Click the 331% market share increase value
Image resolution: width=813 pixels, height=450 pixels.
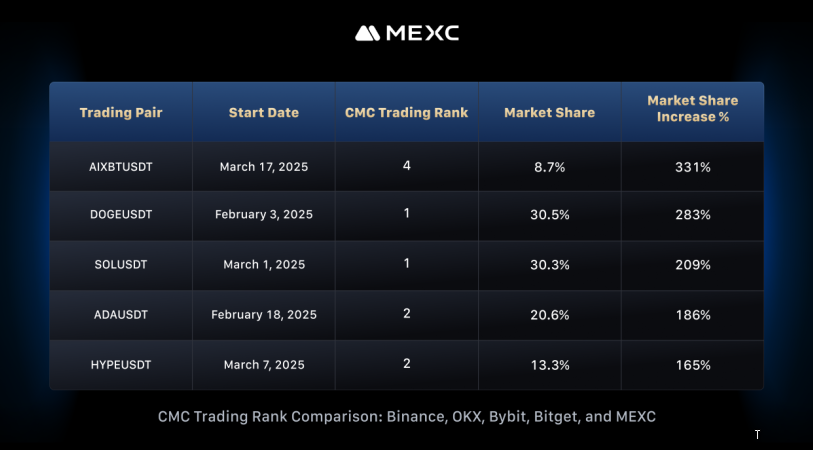click(x=693, y=167)
